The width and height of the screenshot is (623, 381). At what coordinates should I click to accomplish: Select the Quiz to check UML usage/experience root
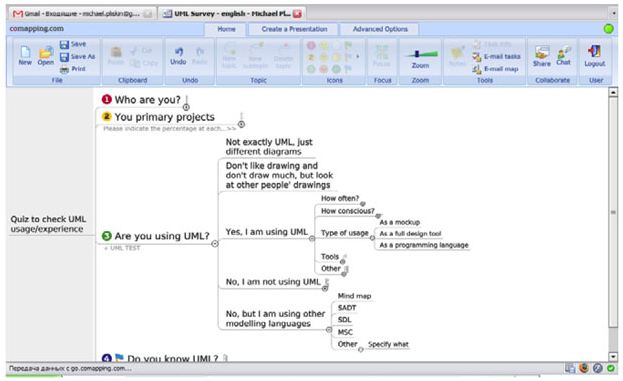click(48, 224)
